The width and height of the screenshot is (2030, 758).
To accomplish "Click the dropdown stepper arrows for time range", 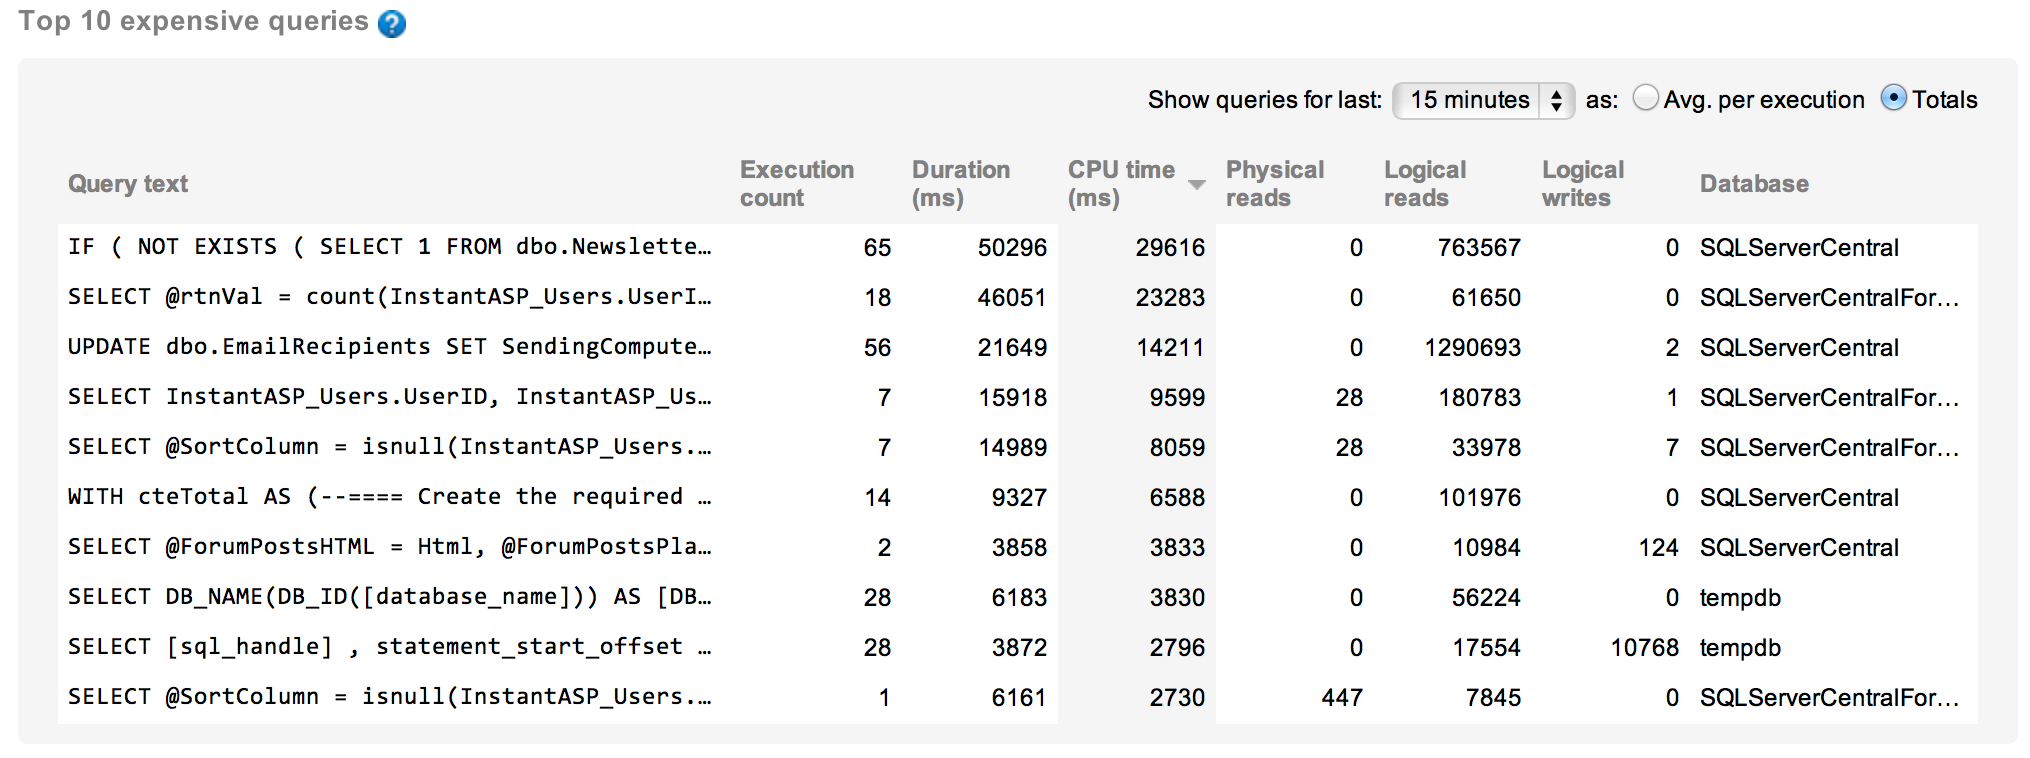I will point(1556,100).
